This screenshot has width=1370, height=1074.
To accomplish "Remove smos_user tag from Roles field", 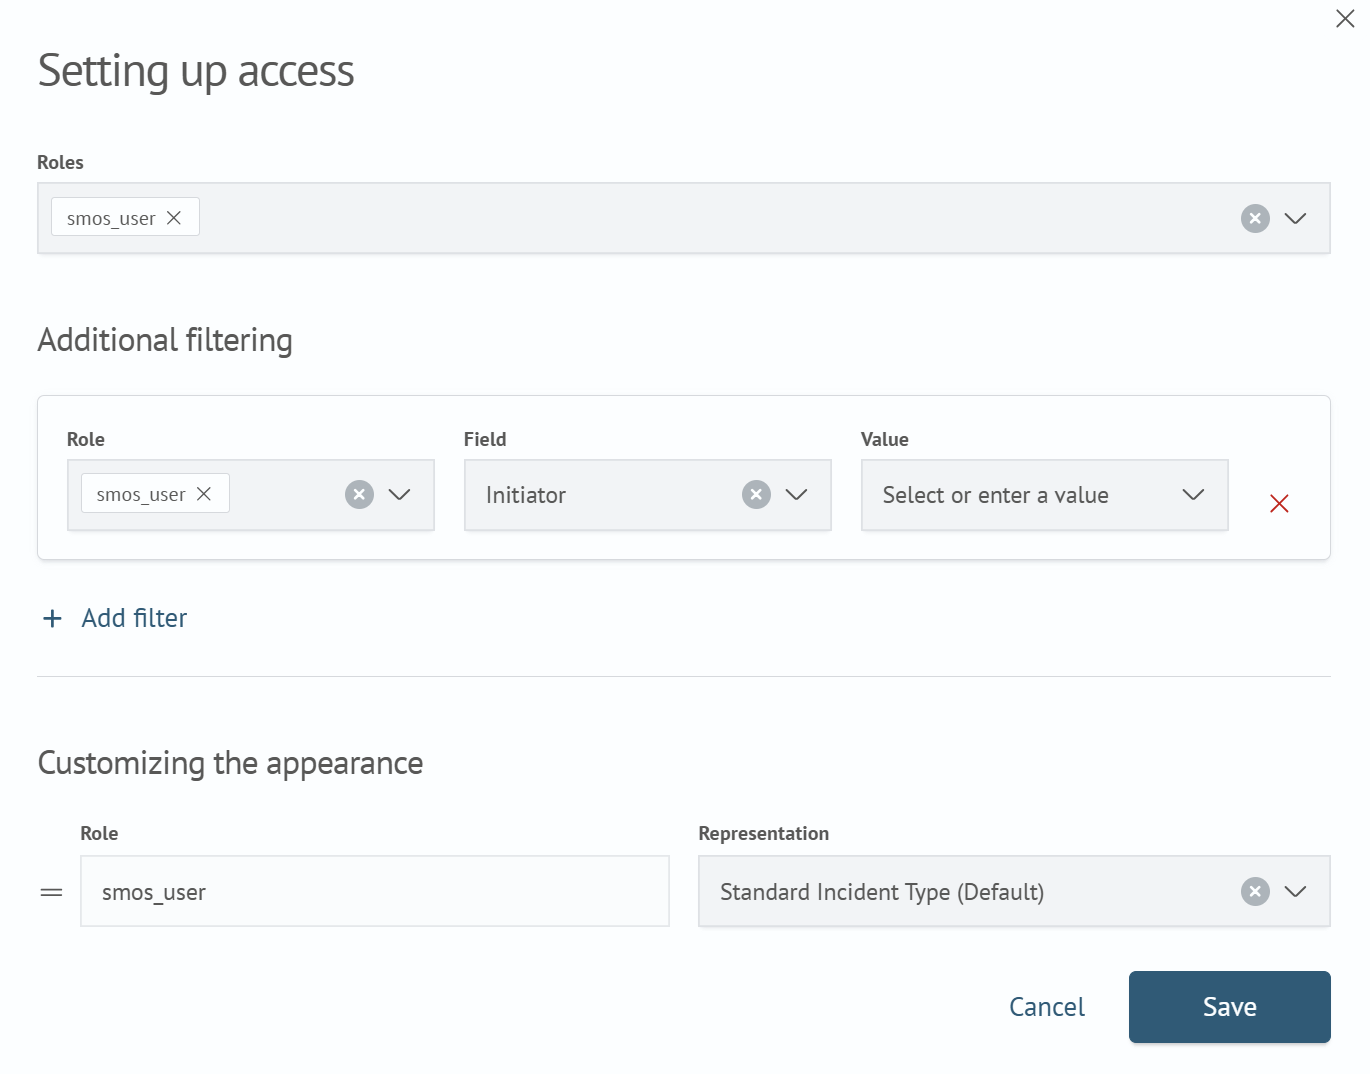I will pyautogui.click(x=174, y=217).
